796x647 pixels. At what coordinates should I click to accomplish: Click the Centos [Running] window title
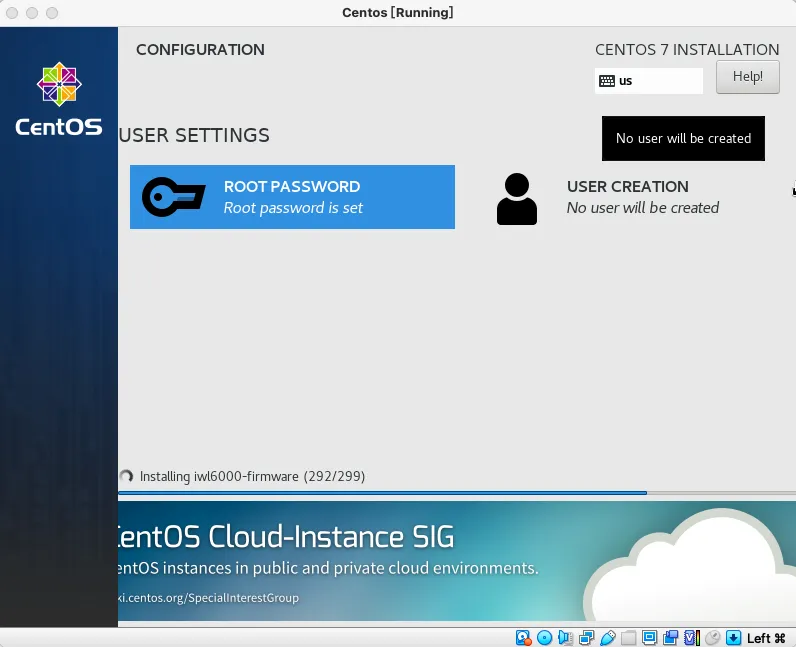pos(397,12)
